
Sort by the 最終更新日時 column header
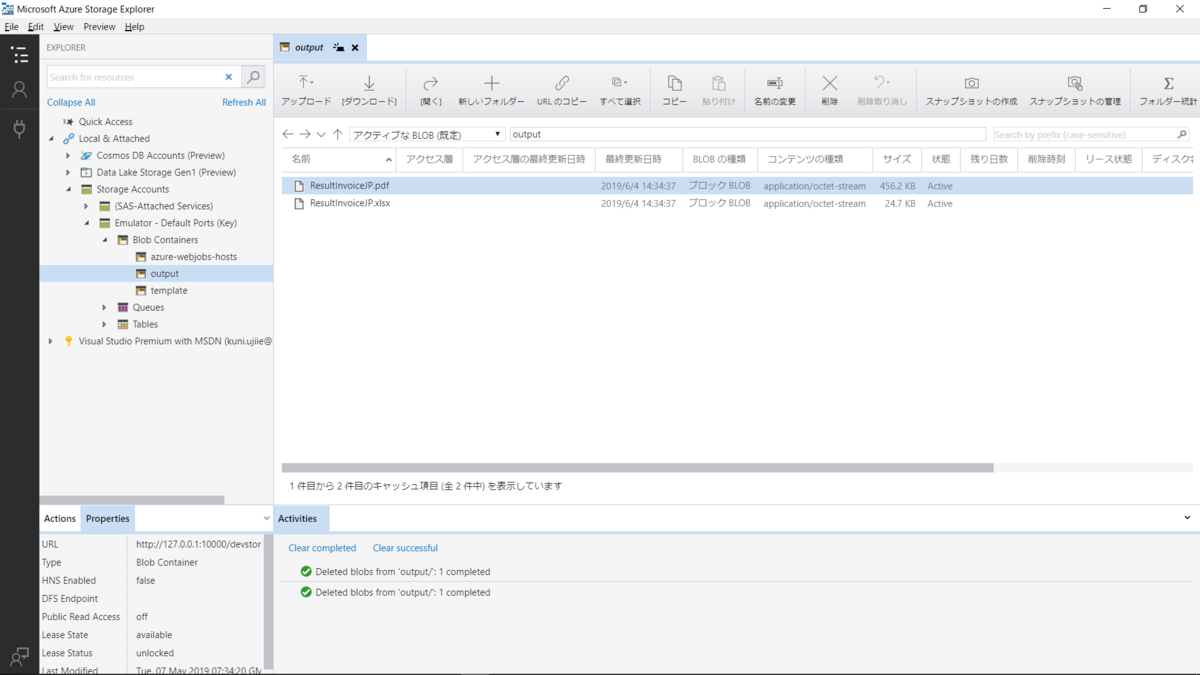coord(638,159)
